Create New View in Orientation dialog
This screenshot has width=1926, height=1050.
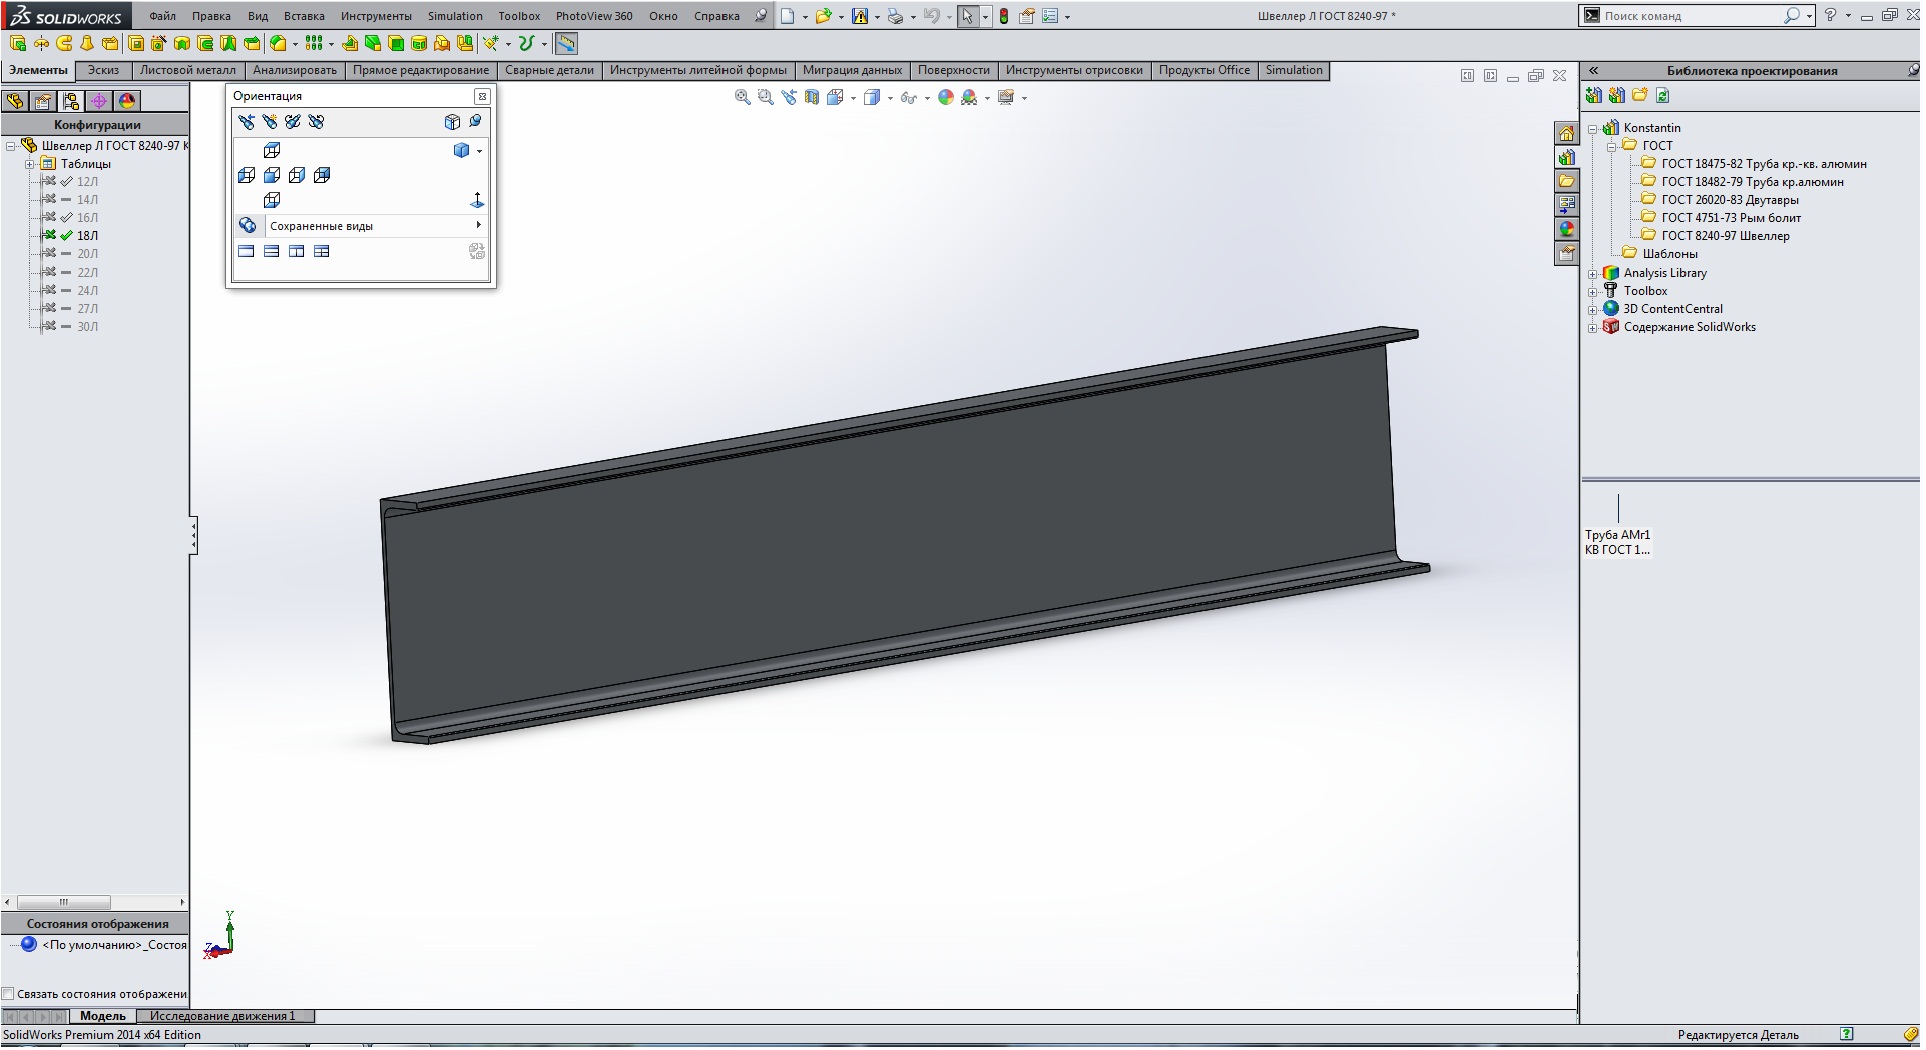click(x=270, y=122)
